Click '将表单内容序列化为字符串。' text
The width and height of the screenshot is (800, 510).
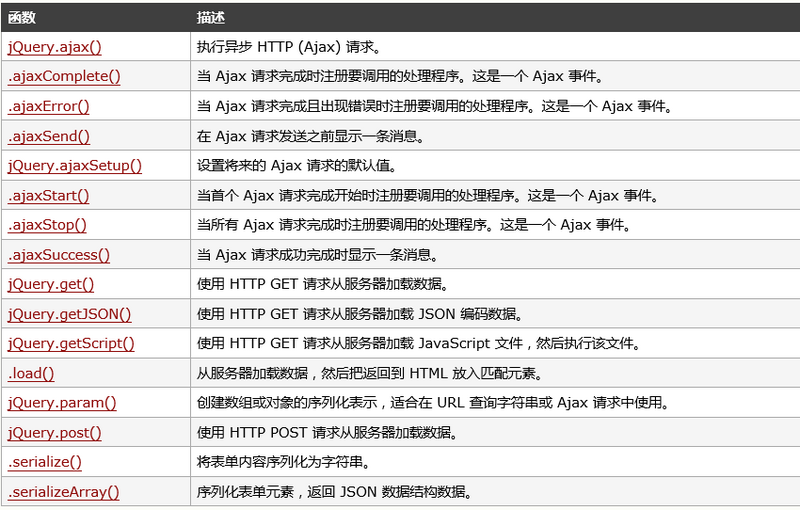[x=284, y=462]
